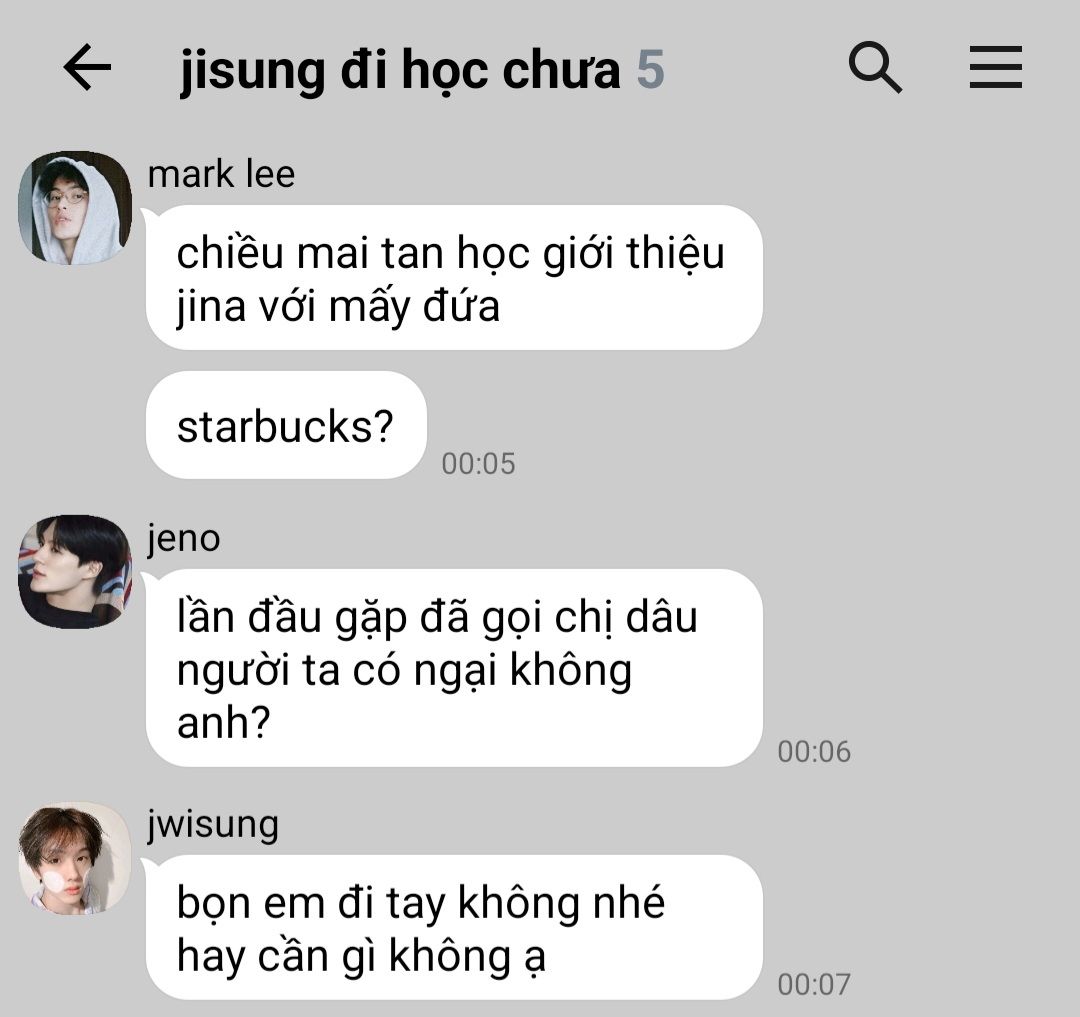The image size is (1080, 1017).
Task: Tap the chat title 'jisung đi học chưa'
Action: point(400,70)
